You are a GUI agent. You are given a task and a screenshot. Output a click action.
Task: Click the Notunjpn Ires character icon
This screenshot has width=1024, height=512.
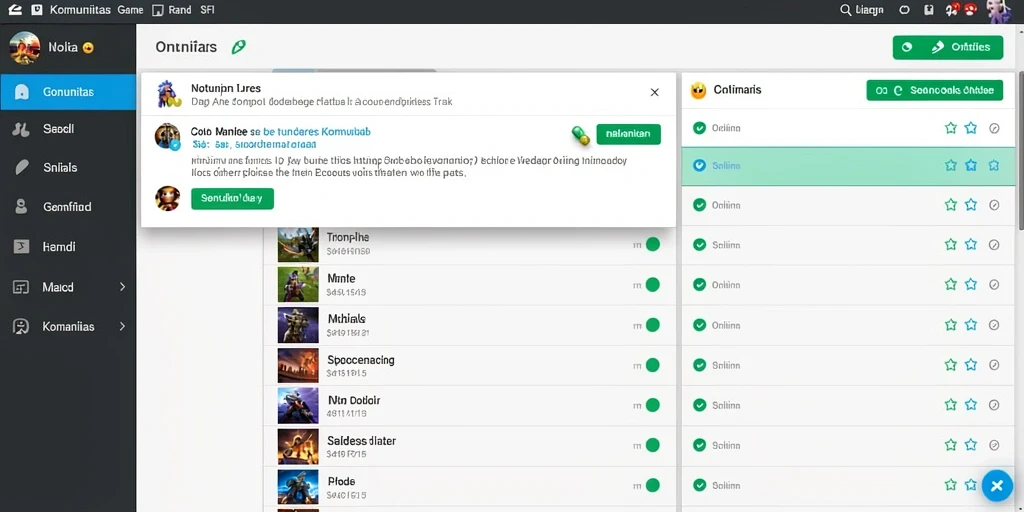point(168,93)
